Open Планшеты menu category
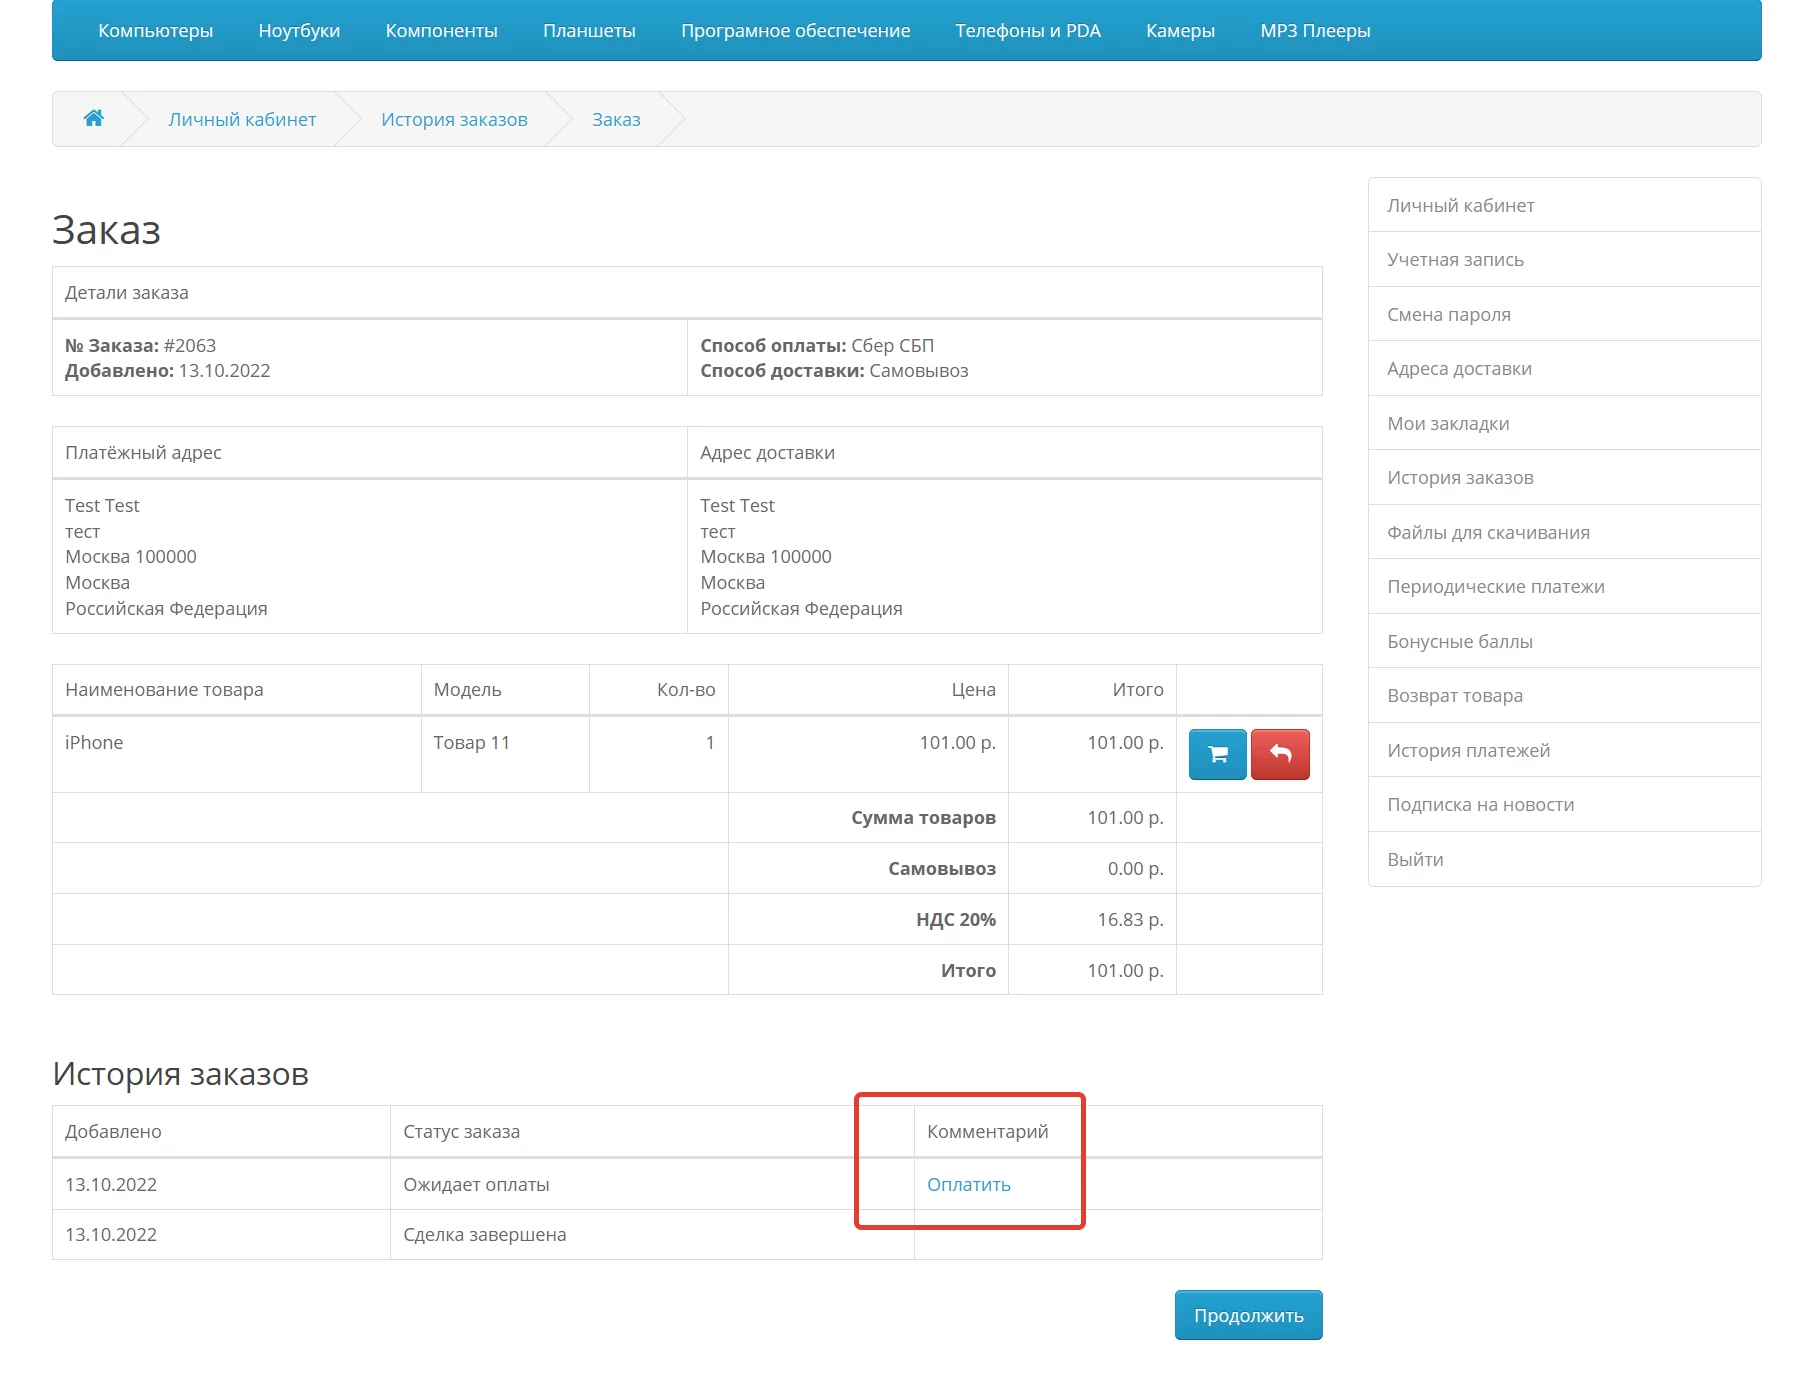1815x1377 pixels. click(x=589, y=30)
